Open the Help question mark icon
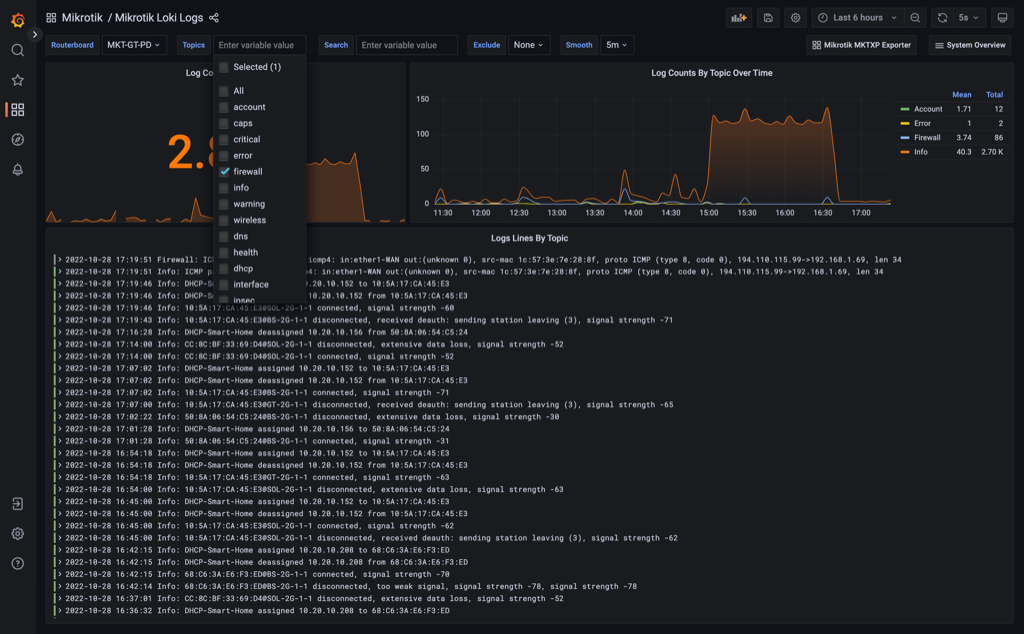Viewport: 1024px width, 634px height. [18, 563]
